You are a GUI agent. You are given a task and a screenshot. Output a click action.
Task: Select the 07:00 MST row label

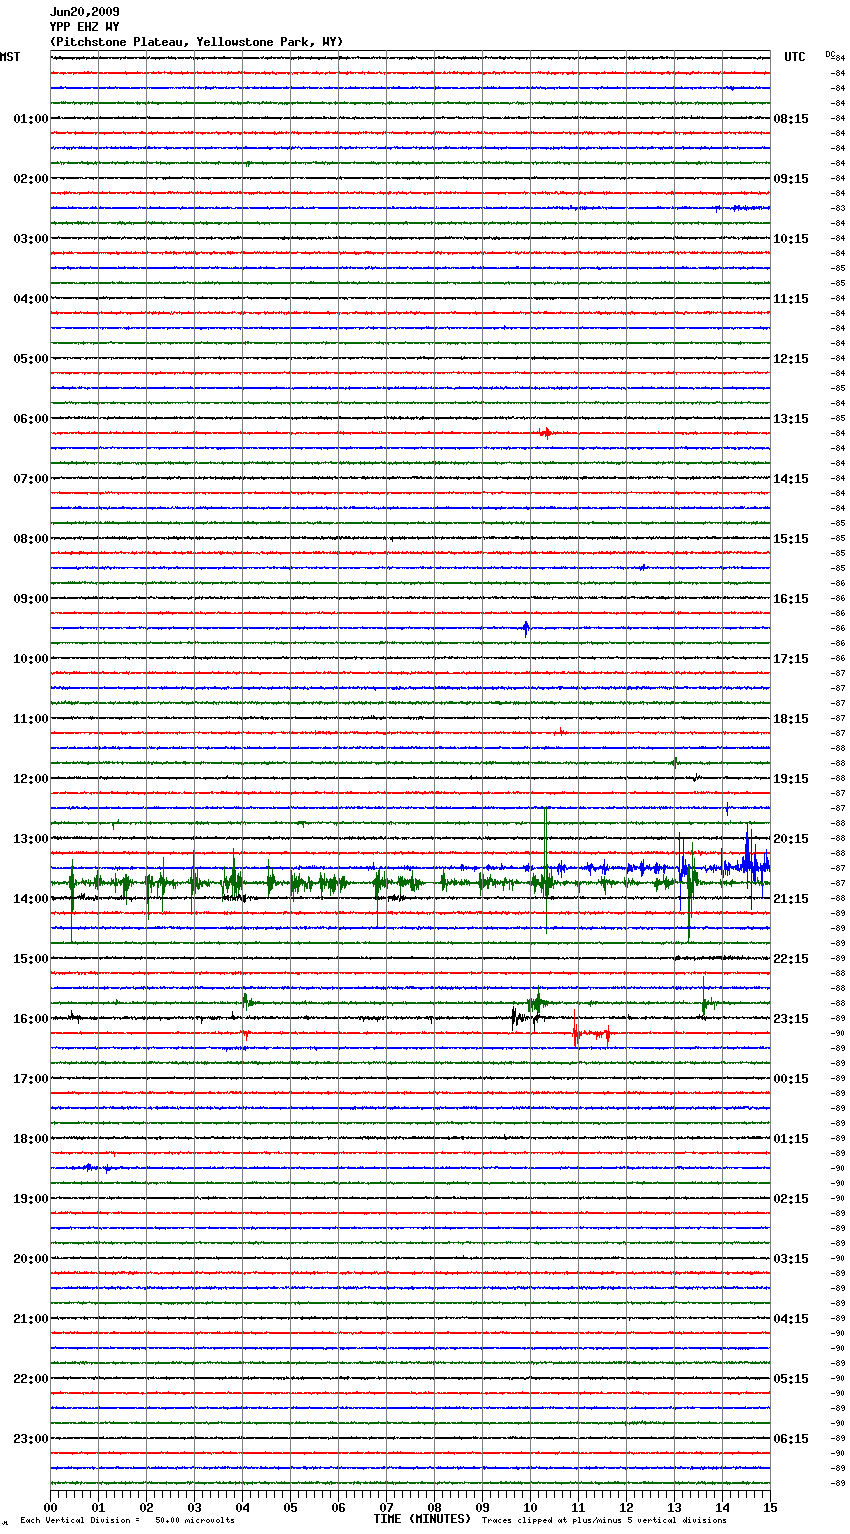pos(31,479)
